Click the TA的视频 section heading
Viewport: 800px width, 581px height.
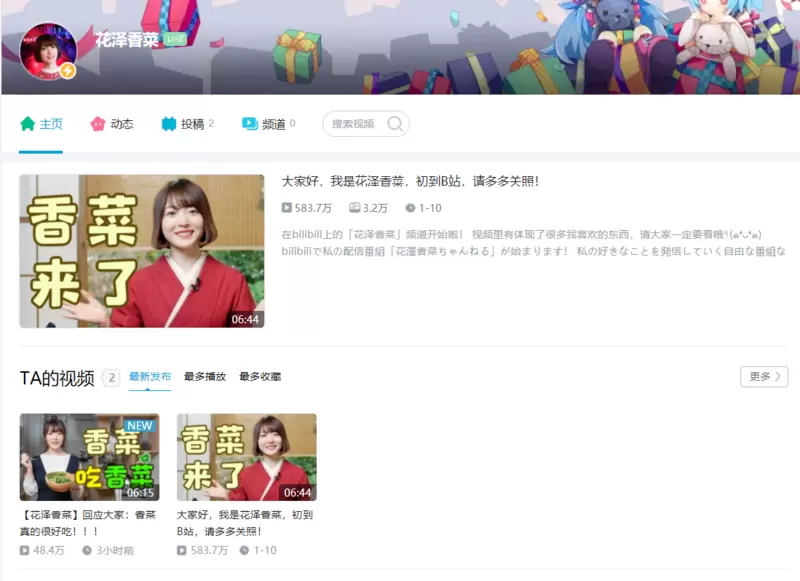[x=57, y=378]
